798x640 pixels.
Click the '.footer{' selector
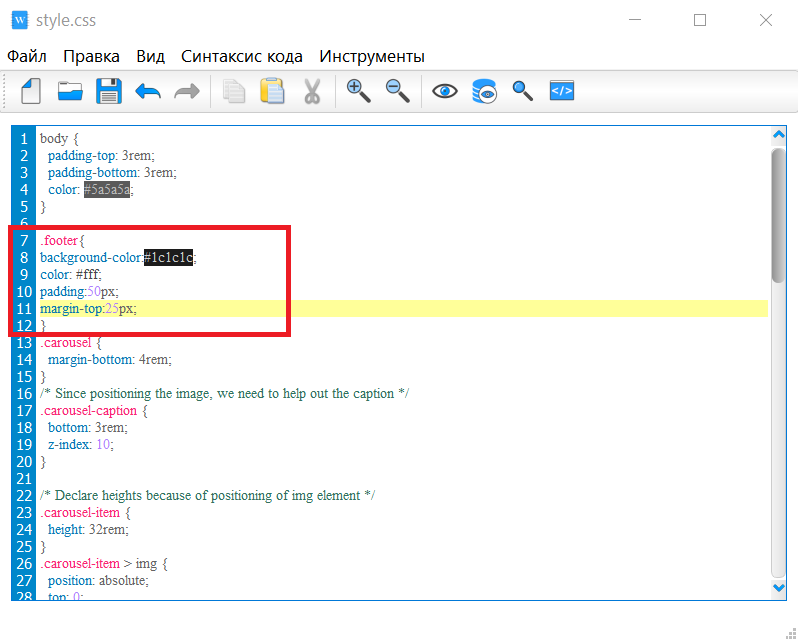(x=62, y=241)
